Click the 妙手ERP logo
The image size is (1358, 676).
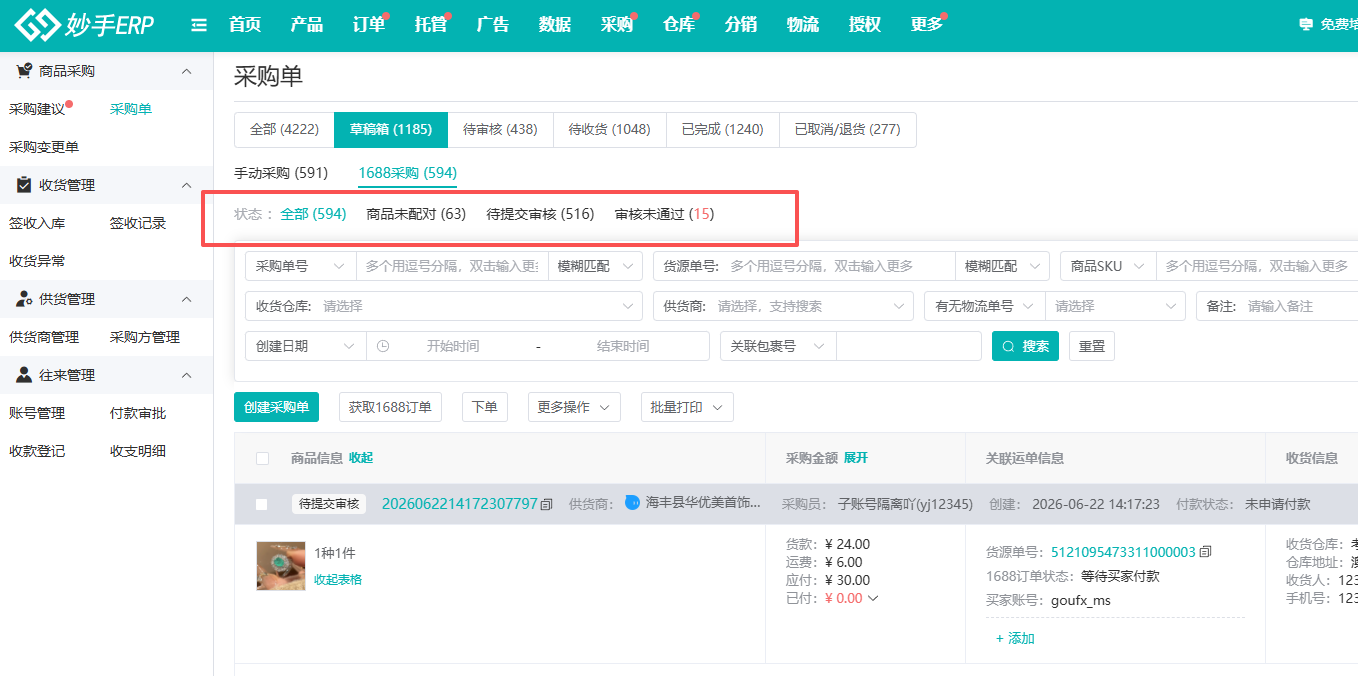[x=85, y=25]
